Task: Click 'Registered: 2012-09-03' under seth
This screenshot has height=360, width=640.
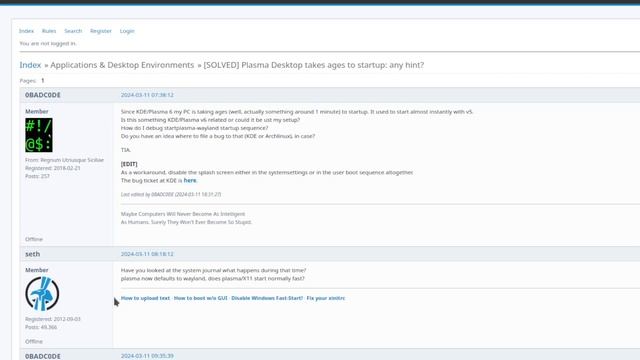Action: click(53, 319)
